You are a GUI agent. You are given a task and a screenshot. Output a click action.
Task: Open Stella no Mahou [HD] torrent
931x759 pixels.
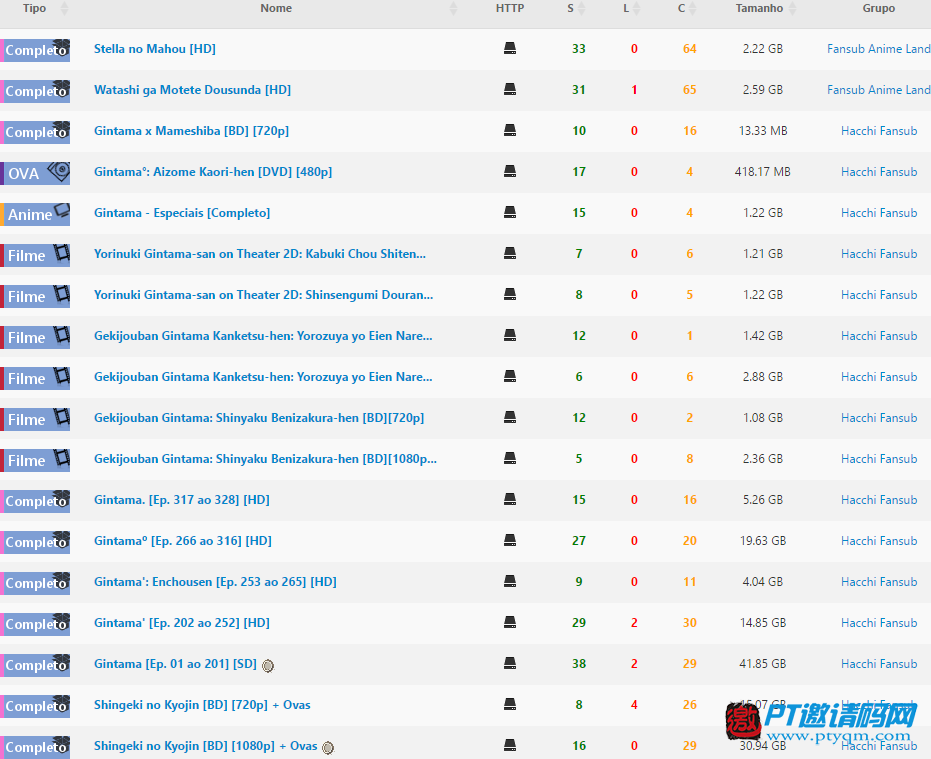coord(154,49)
